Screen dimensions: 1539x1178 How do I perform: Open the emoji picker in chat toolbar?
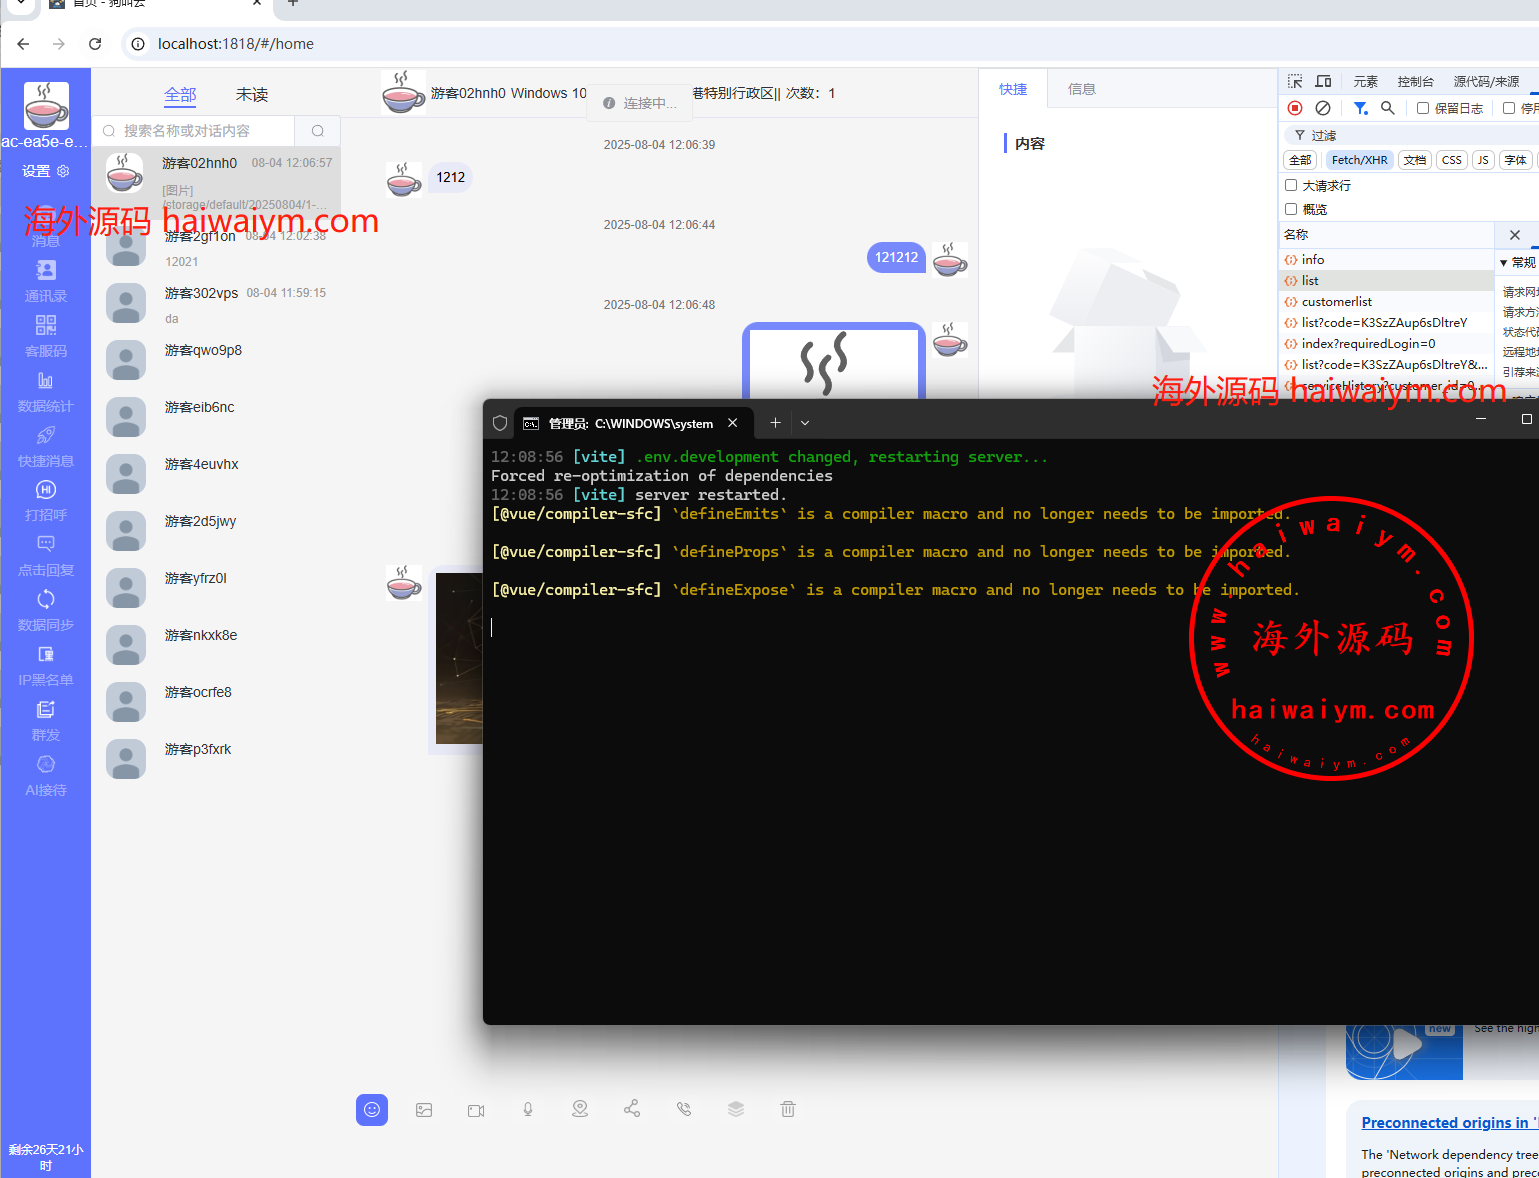click(x=372, y=1110)
